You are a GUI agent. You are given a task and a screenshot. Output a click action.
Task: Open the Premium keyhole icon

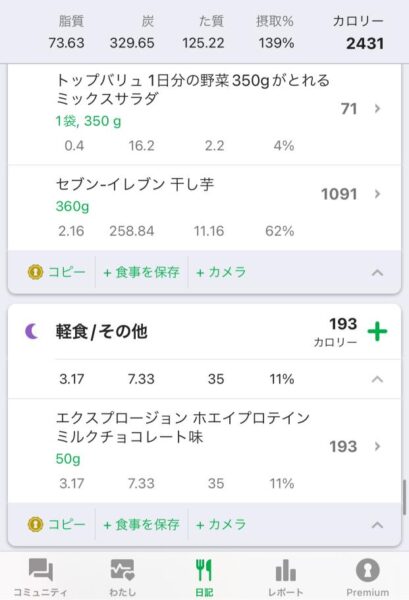tap(367, 570)
